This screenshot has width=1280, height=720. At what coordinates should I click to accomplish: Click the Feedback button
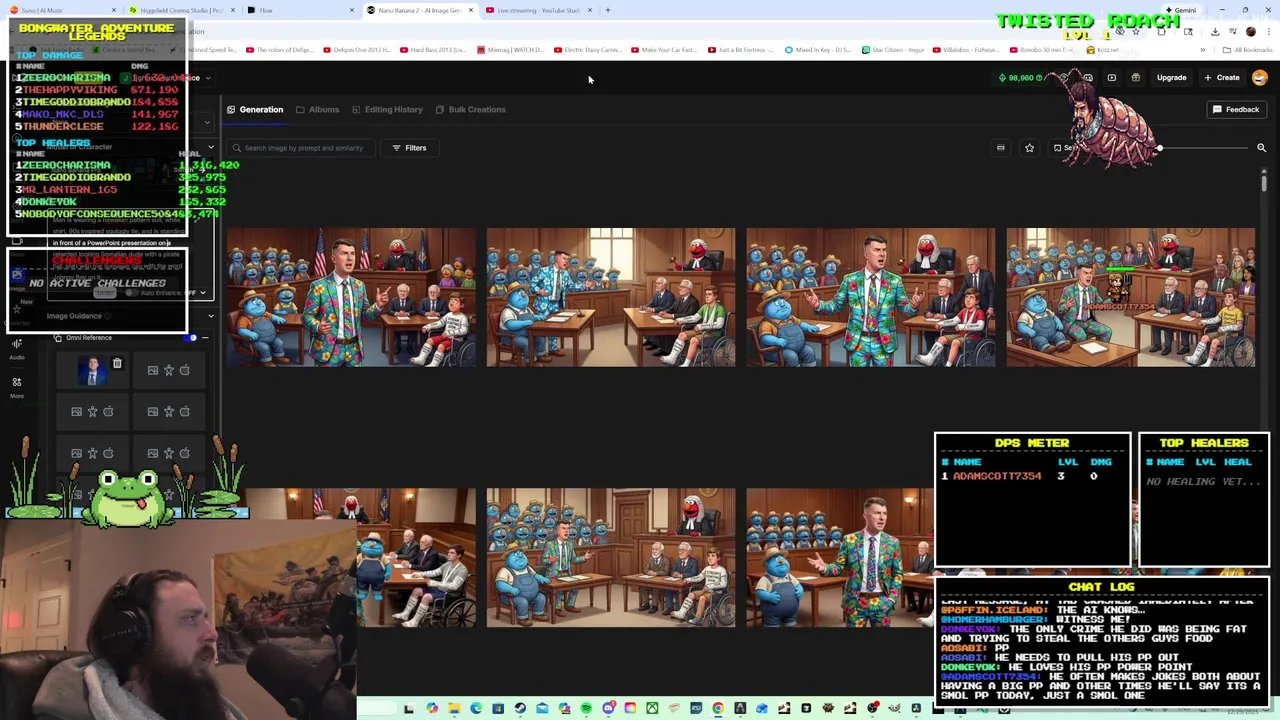(x=1236, y=109)
